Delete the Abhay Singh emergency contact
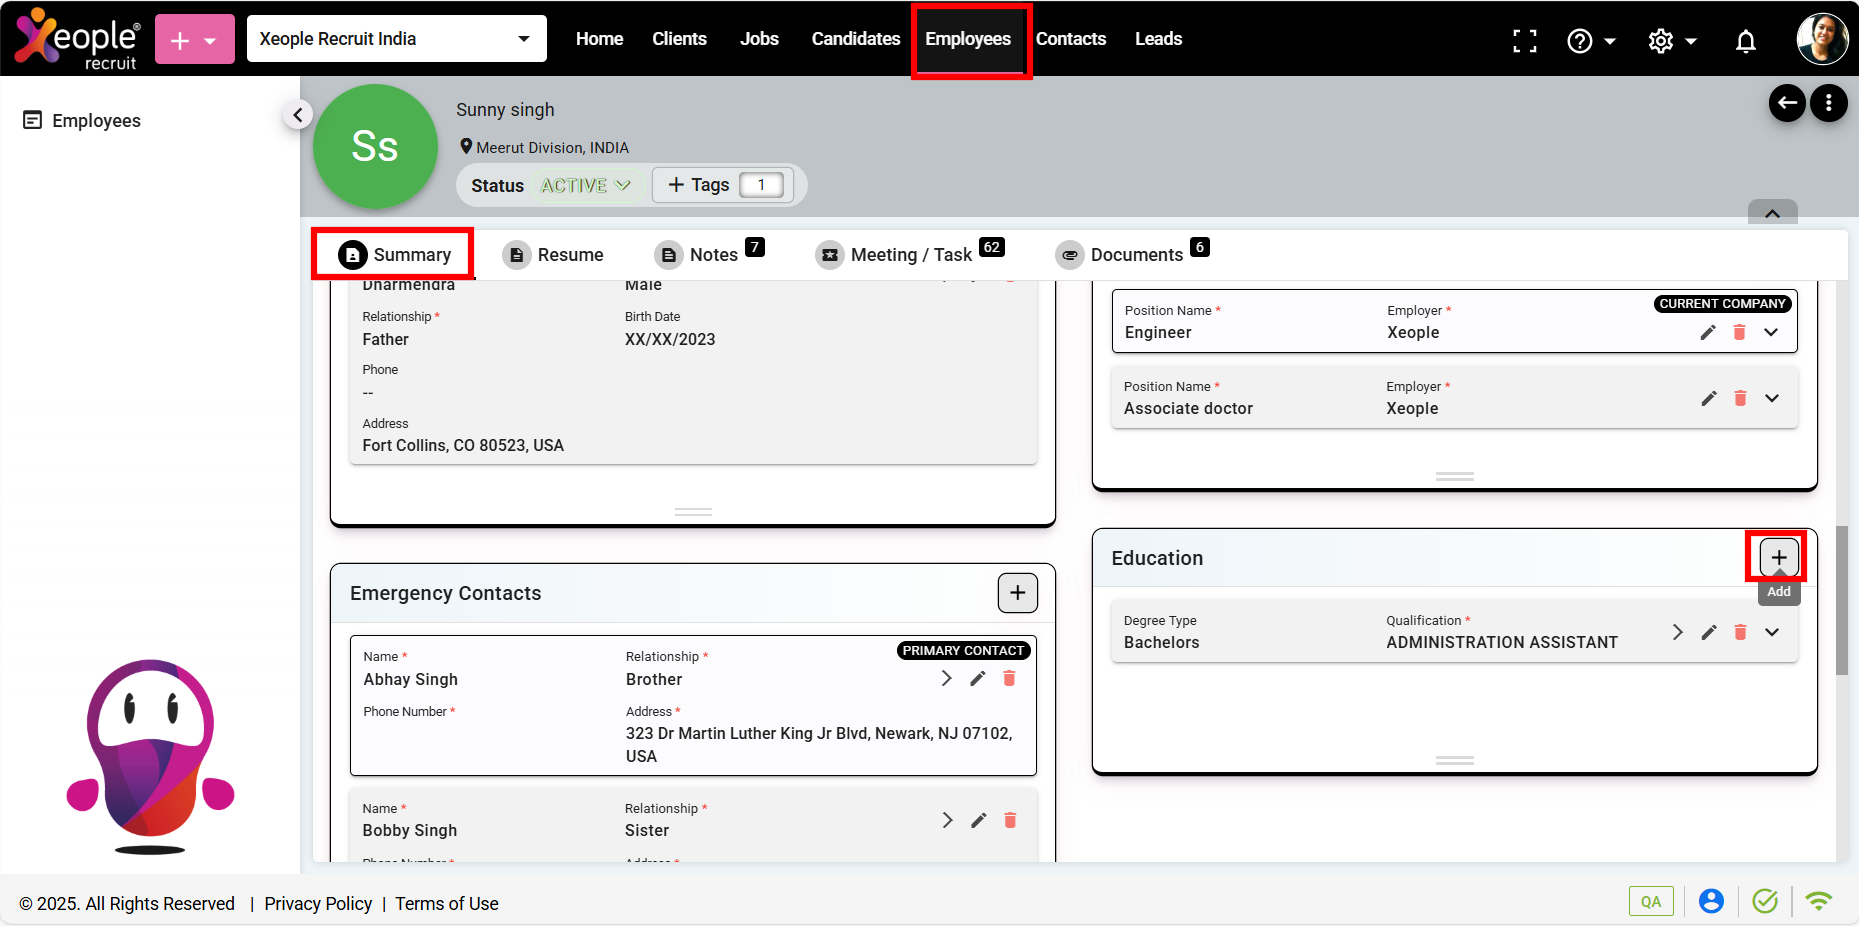This screenshot has height=926, width=1859. tap(1010, 678)
